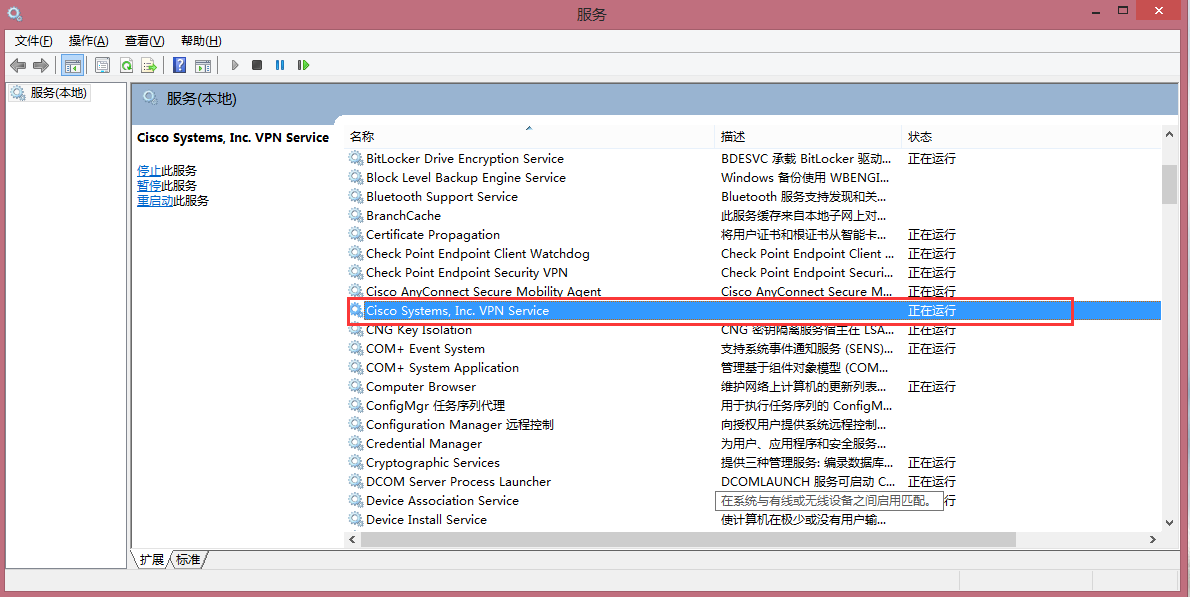Viewport: 1190px width, 597px height.
Task: Toggle the action pane toolbar icon
Action: (x=203, y=65)
